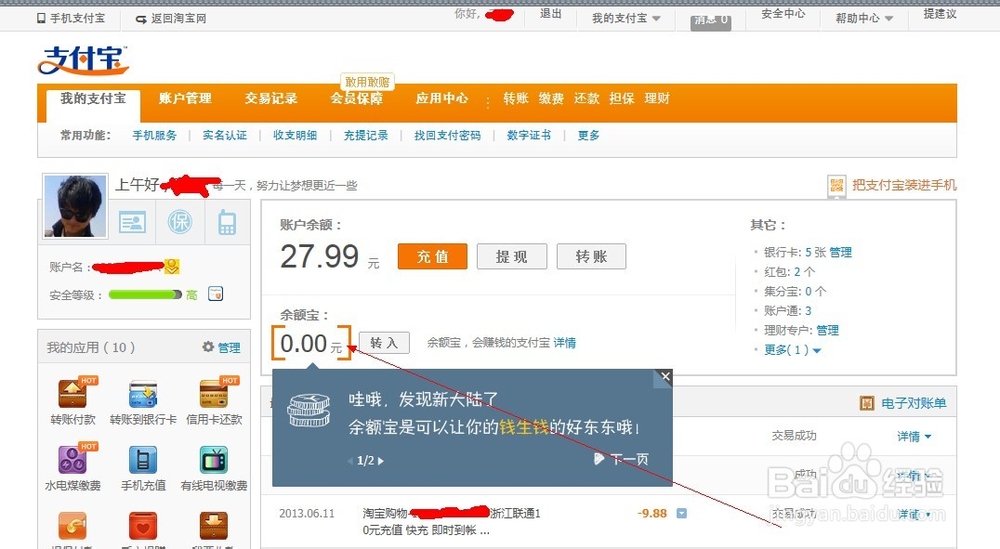Click the 提现 withdraw button

[x=512, y=256]
